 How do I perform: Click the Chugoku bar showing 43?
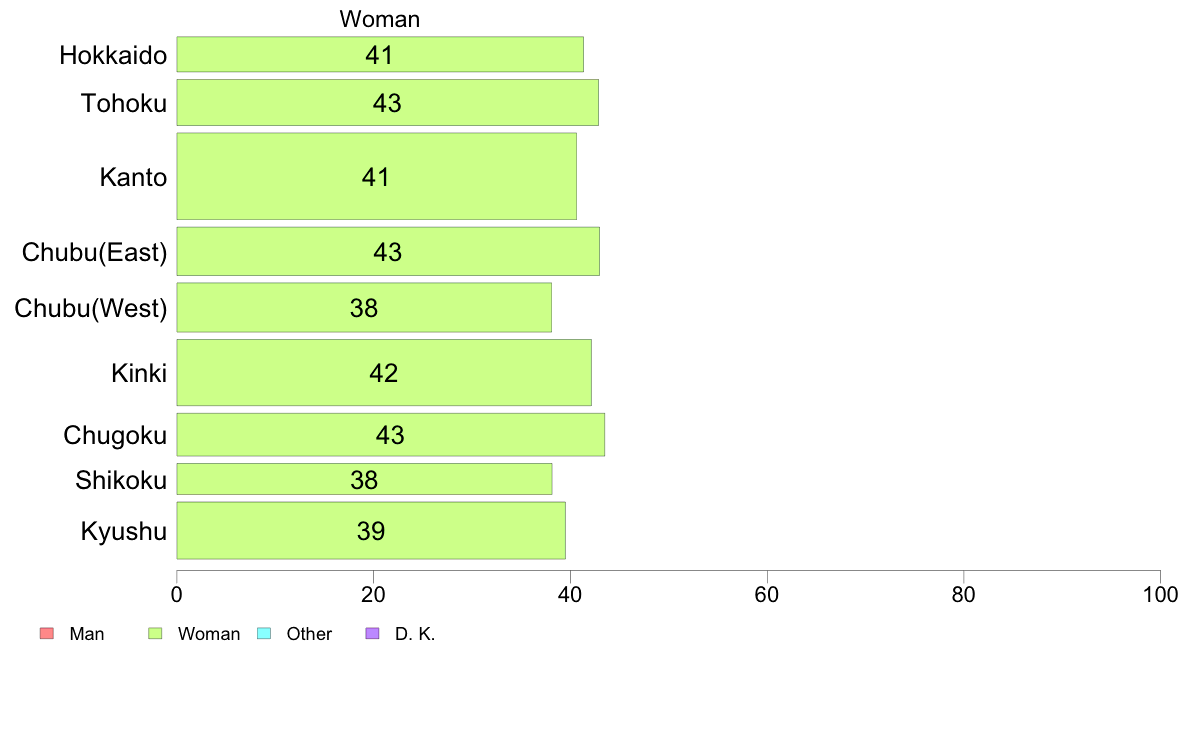tap(390, 435)
